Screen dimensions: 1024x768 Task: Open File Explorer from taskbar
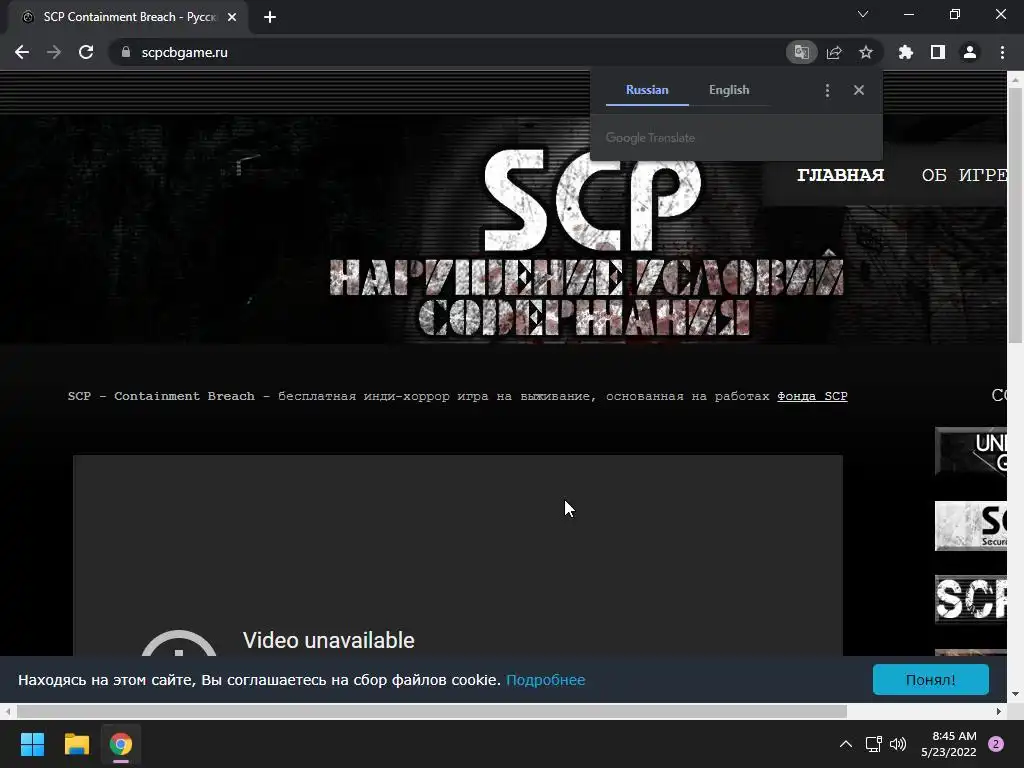coord(76,744)
